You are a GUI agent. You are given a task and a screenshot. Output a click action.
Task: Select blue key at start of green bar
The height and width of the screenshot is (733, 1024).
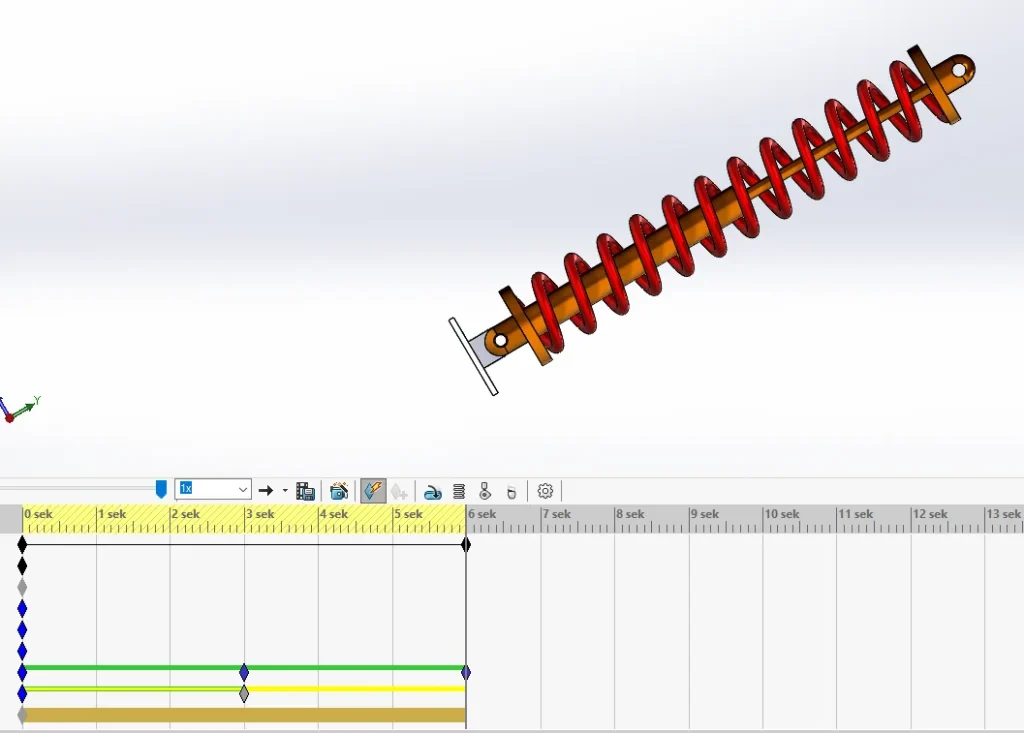22,672
